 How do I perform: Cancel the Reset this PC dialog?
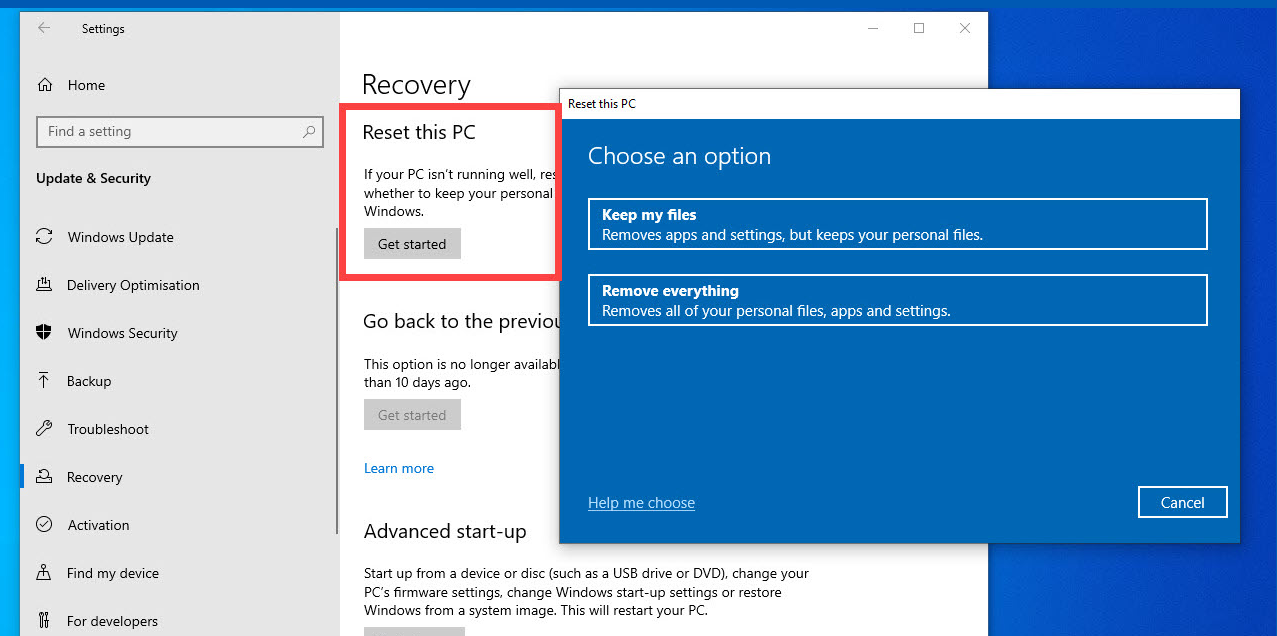click(x=1182, y=503)
